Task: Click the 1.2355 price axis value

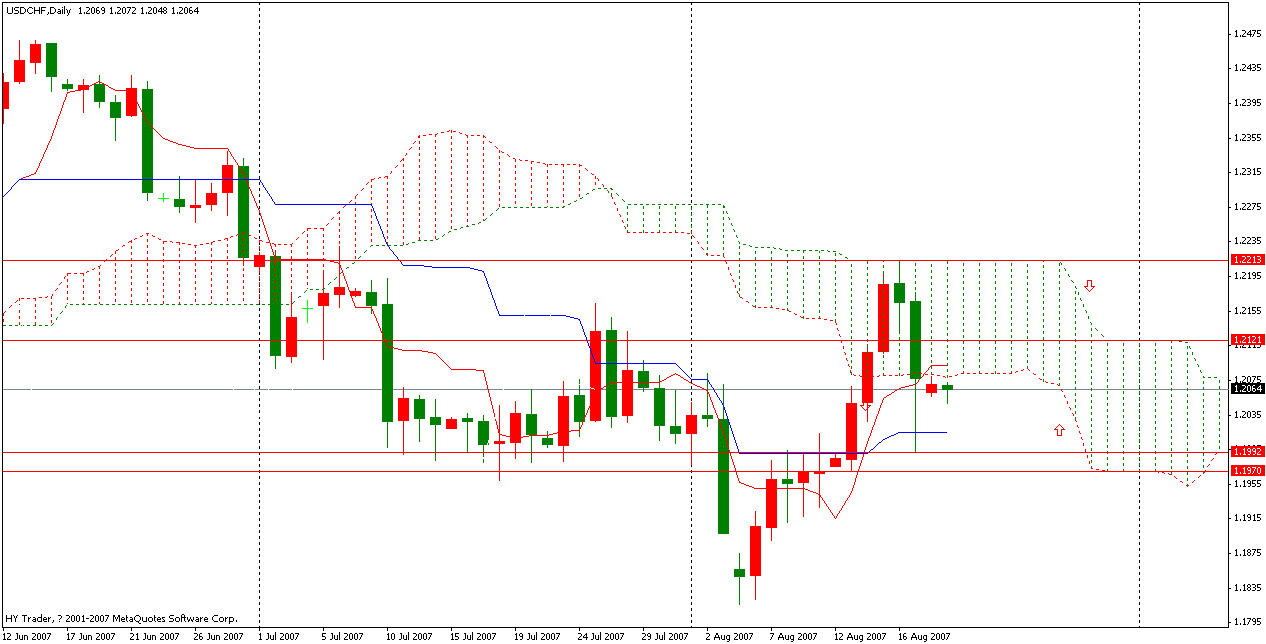Action: pos(1248,137)
